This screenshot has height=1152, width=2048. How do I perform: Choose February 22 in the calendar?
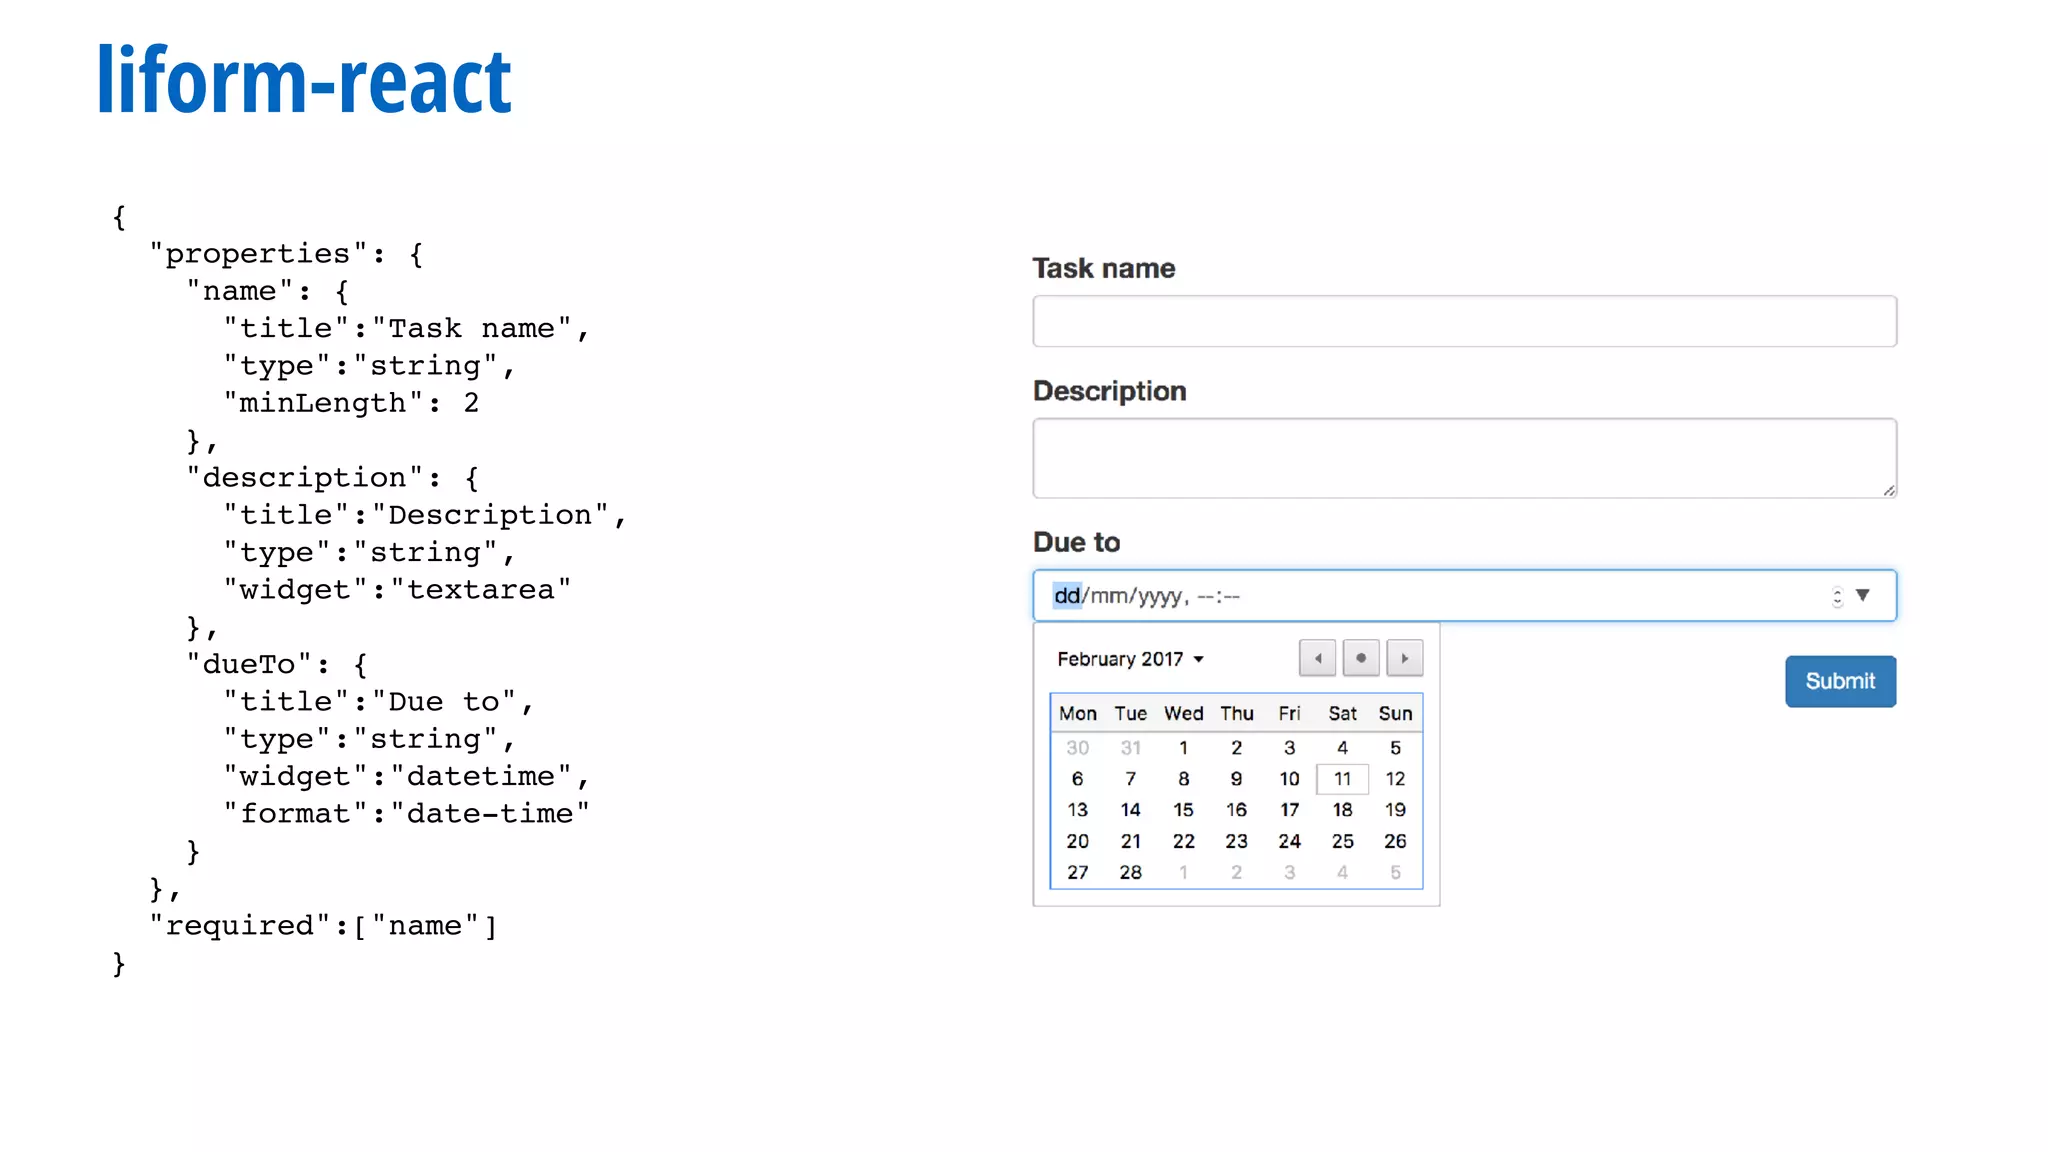(1183, 841)
